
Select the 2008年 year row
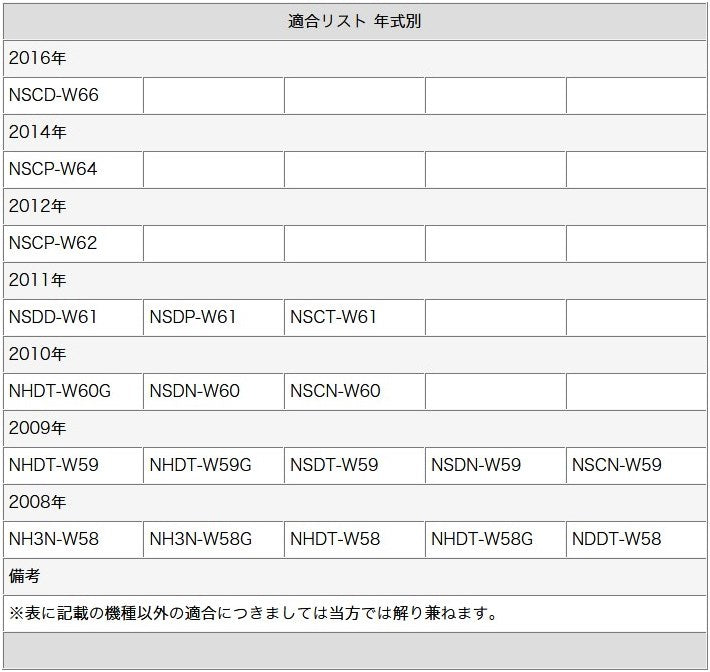pyautogui.click(x=355, y=502)
